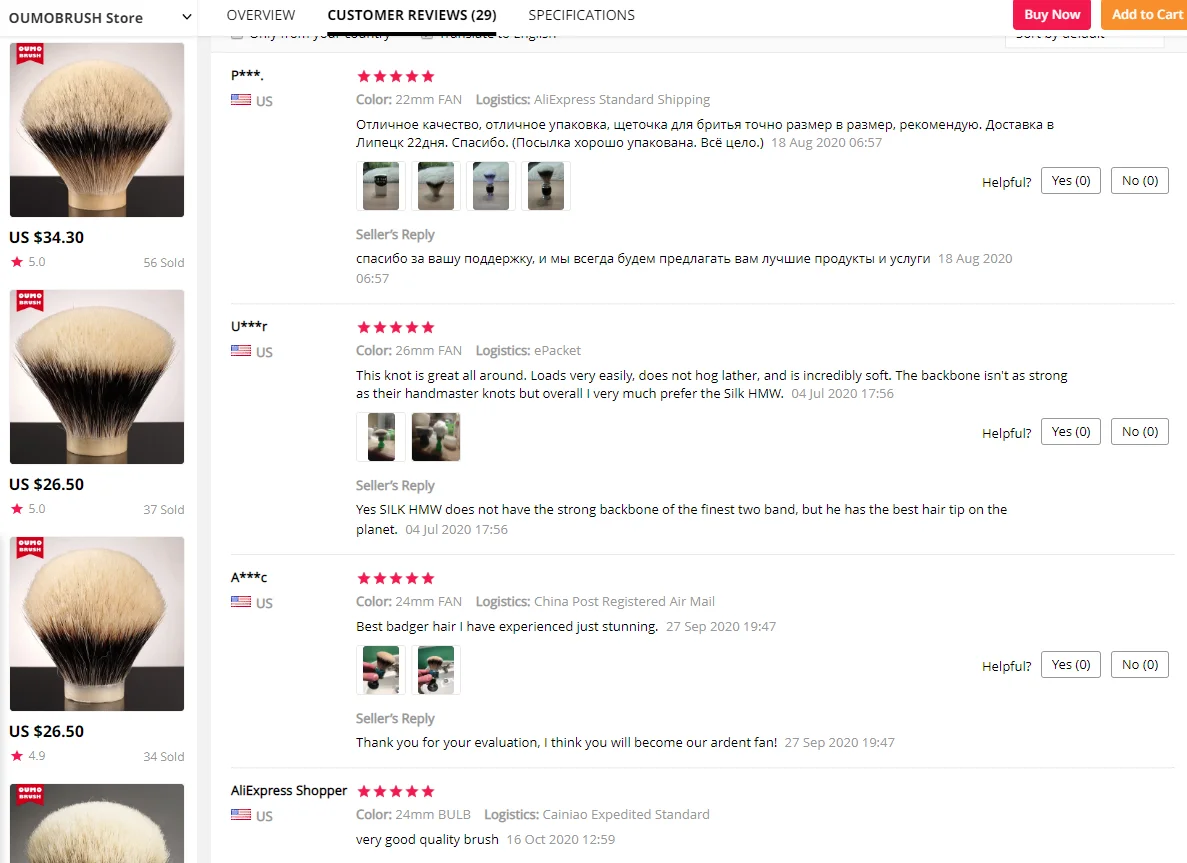View second photo in the 26mm FAN review

coord(436,437)
